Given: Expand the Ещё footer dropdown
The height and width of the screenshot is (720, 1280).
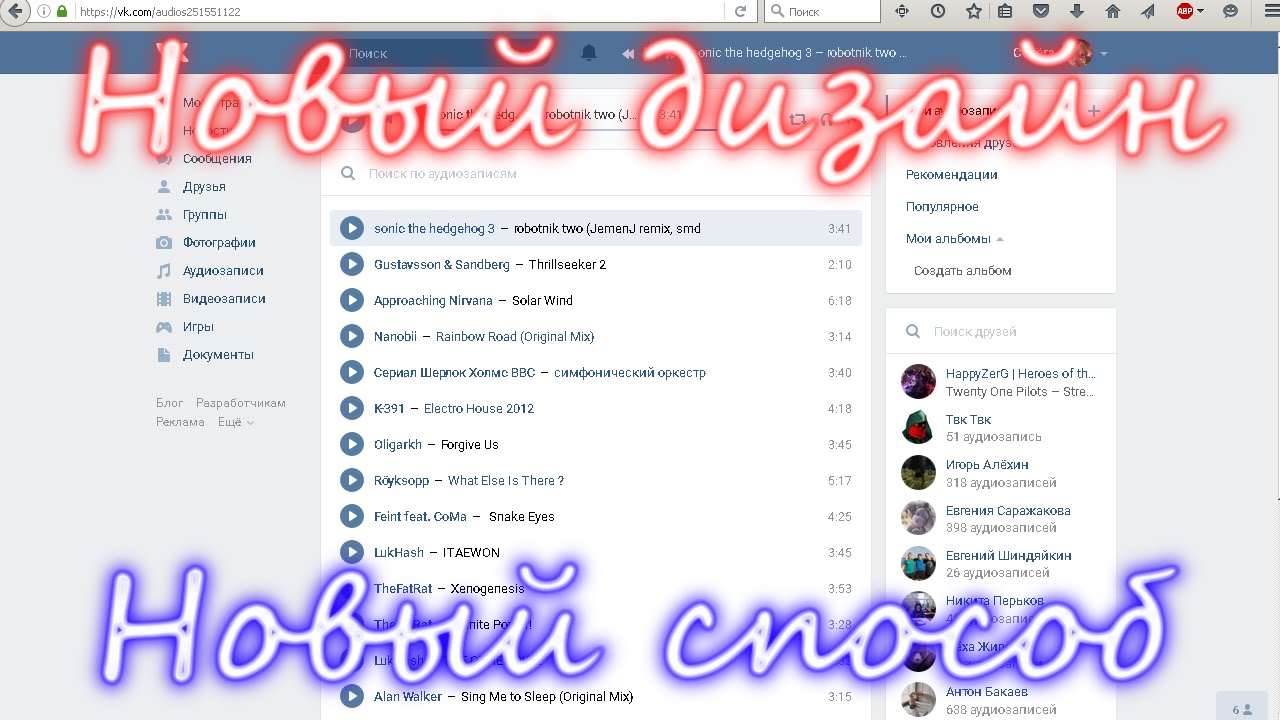Looking at the screenshot, I should click(236, 422).
